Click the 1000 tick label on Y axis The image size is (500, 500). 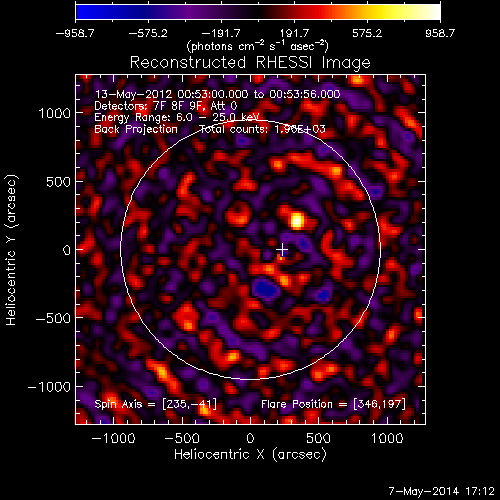pyautogui.click(x=55, y=113)
